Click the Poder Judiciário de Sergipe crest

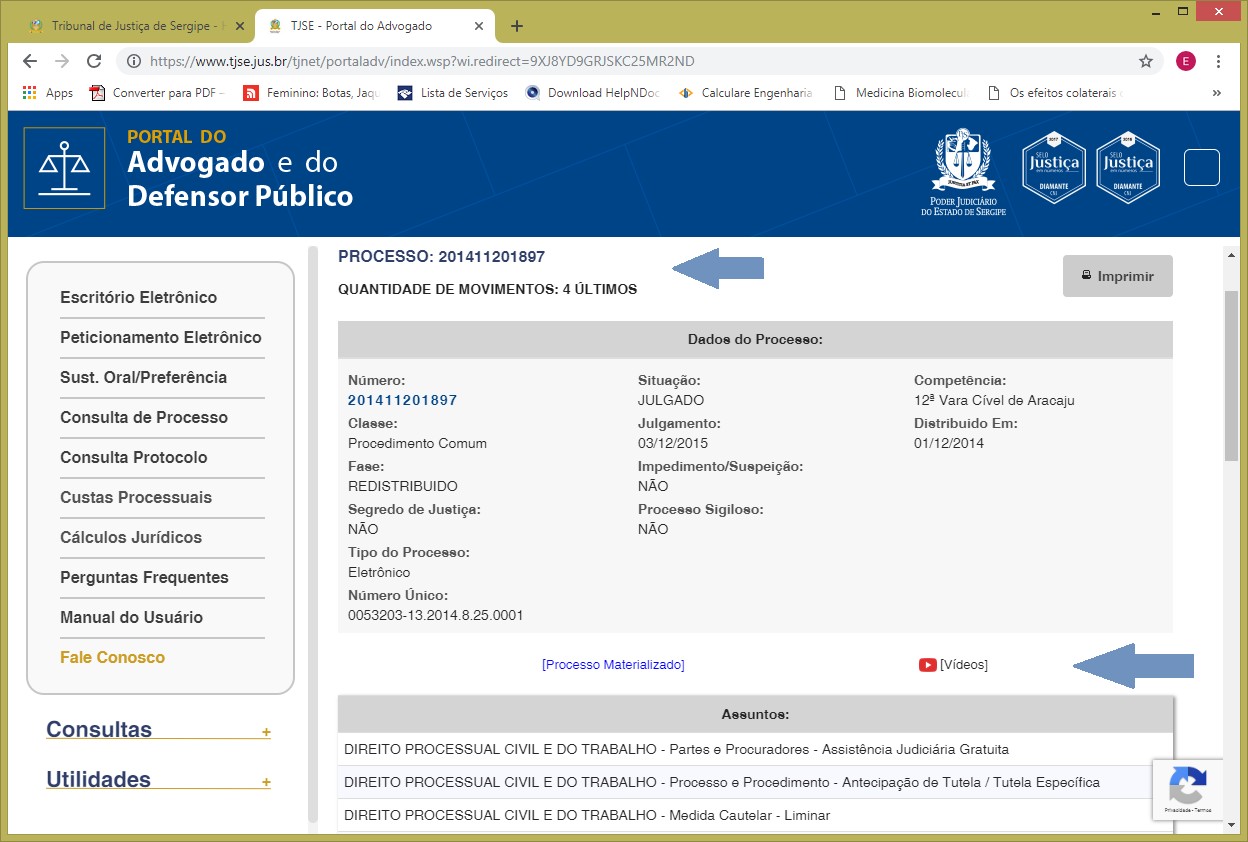963,172
